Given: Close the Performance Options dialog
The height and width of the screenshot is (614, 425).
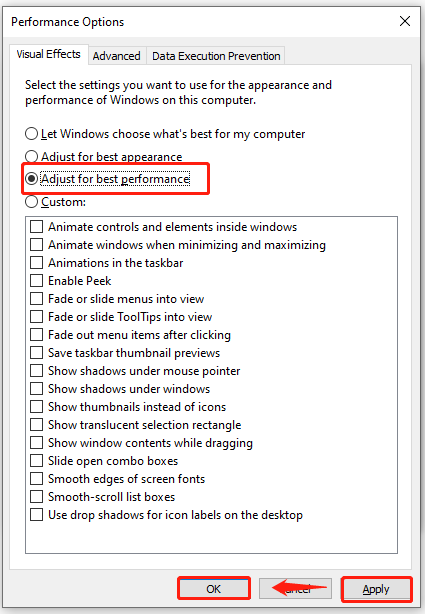Looking at the screenshot, I should coord(405,21).
